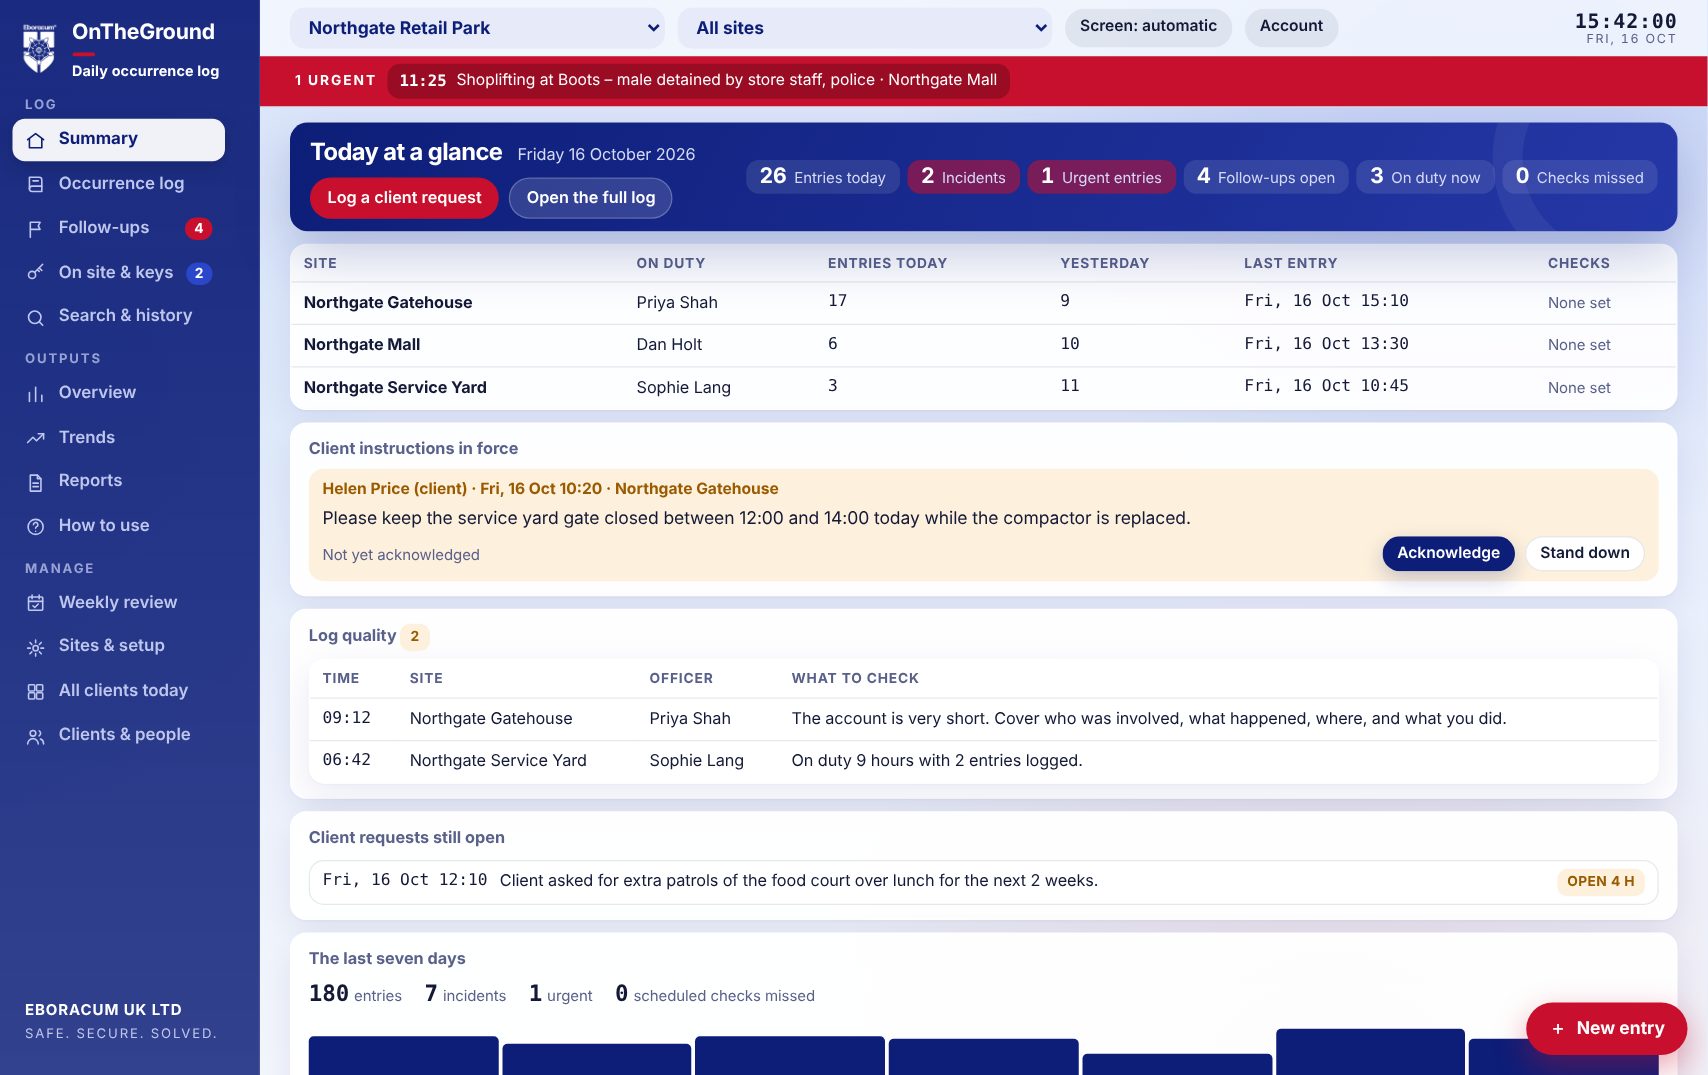Click the Sites & setup gear icon
This screenshot has width=1708, height=1075.
36,647
